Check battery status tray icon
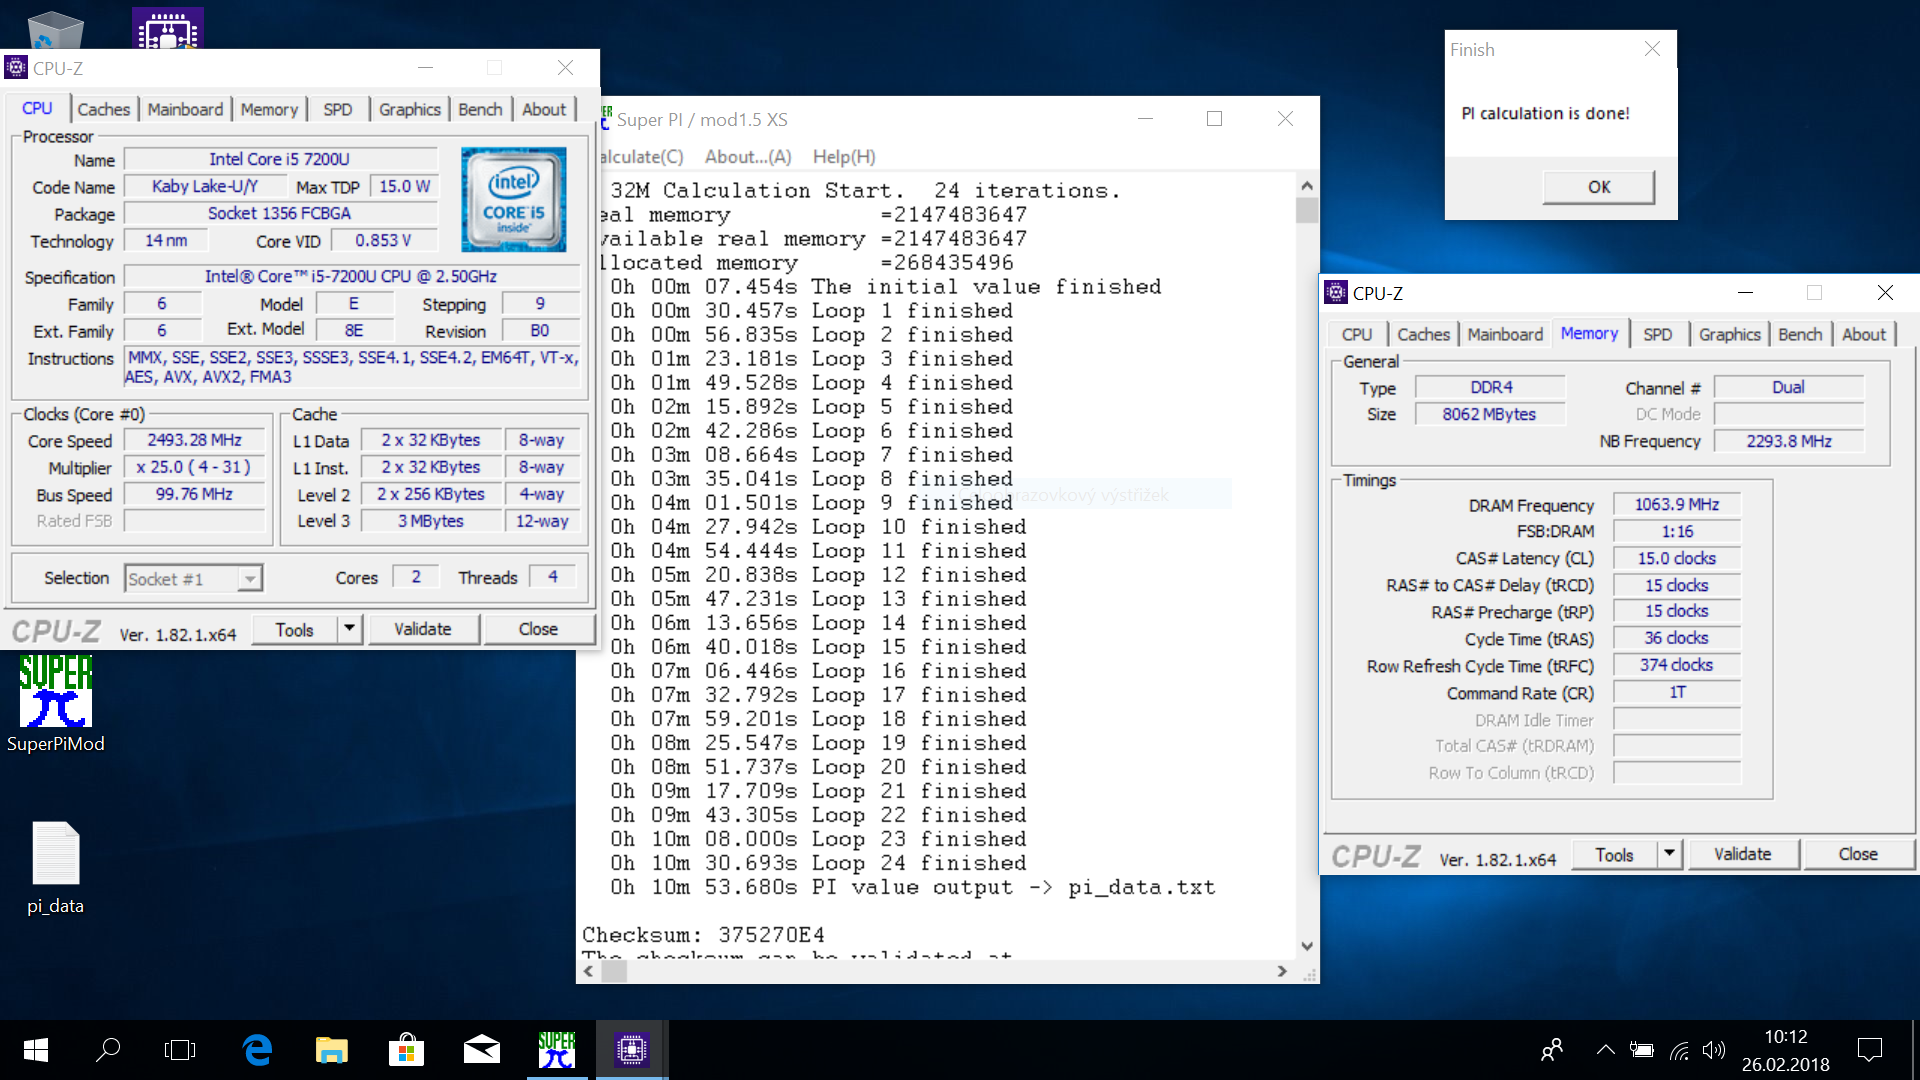The image size is (1920, 1080). tap(1641, 1050)
